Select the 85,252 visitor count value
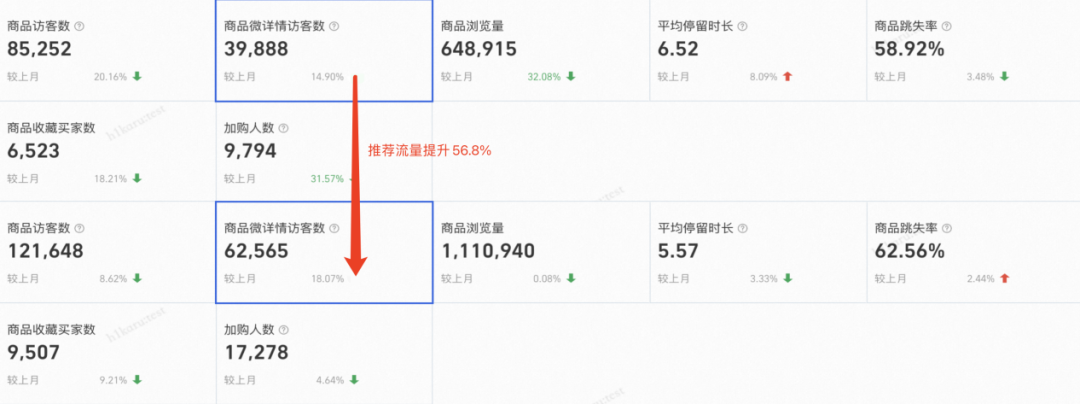1080x404 pixels. (x=39, y=50)
